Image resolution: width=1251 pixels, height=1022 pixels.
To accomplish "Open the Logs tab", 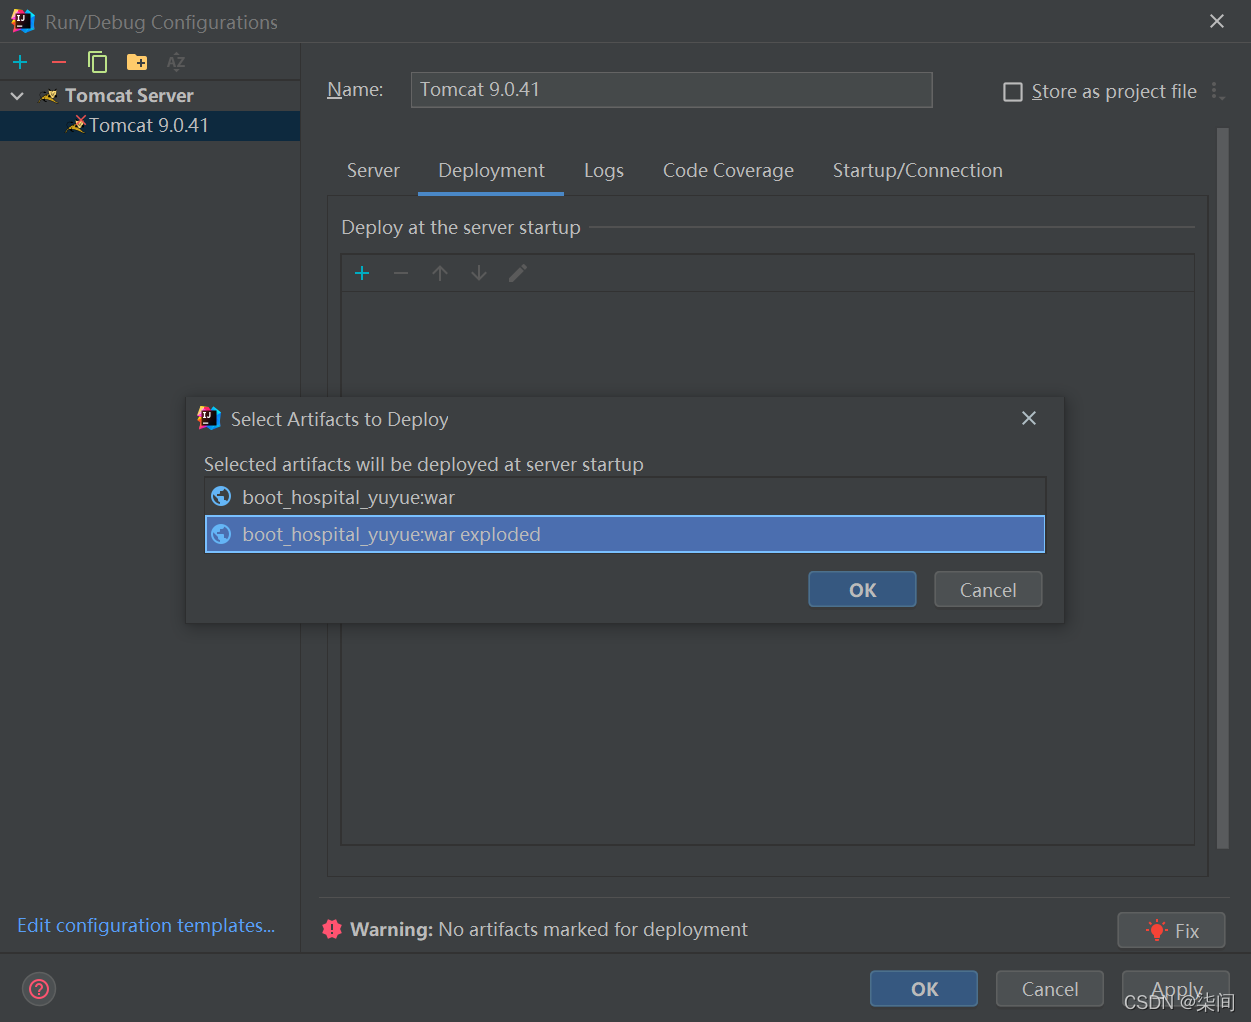I will (x=604, y=171).
